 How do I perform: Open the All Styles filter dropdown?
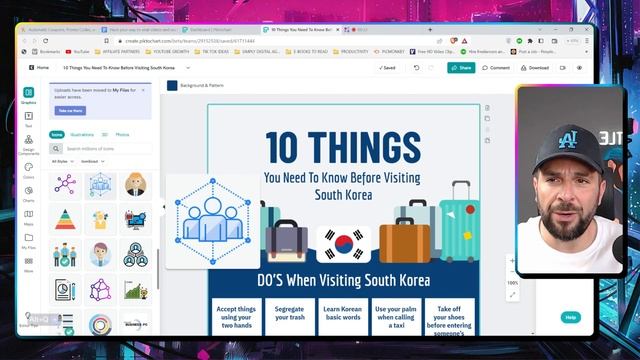click(62, 162)
